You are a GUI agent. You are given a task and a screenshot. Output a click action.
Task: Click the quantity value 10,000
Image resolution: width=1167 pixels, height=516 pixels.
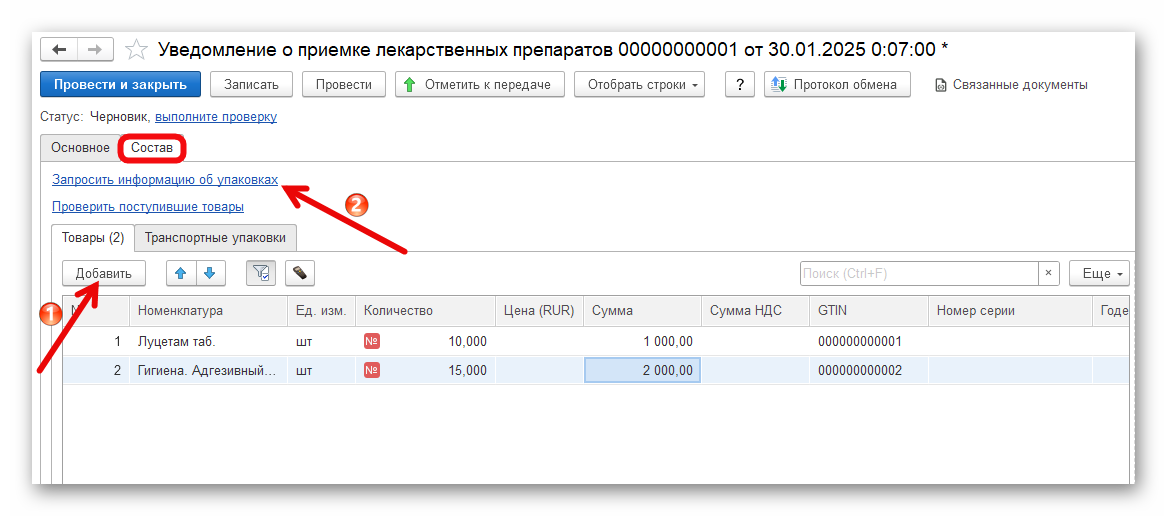(467, 342)
